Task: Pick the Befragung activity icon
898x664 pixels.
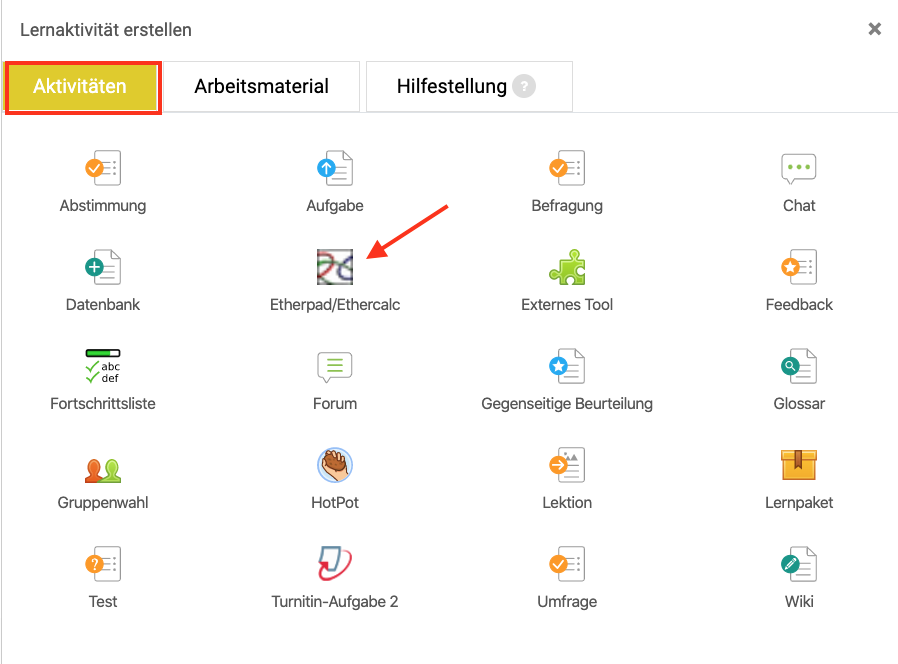Action: click(x=566, y=169)
